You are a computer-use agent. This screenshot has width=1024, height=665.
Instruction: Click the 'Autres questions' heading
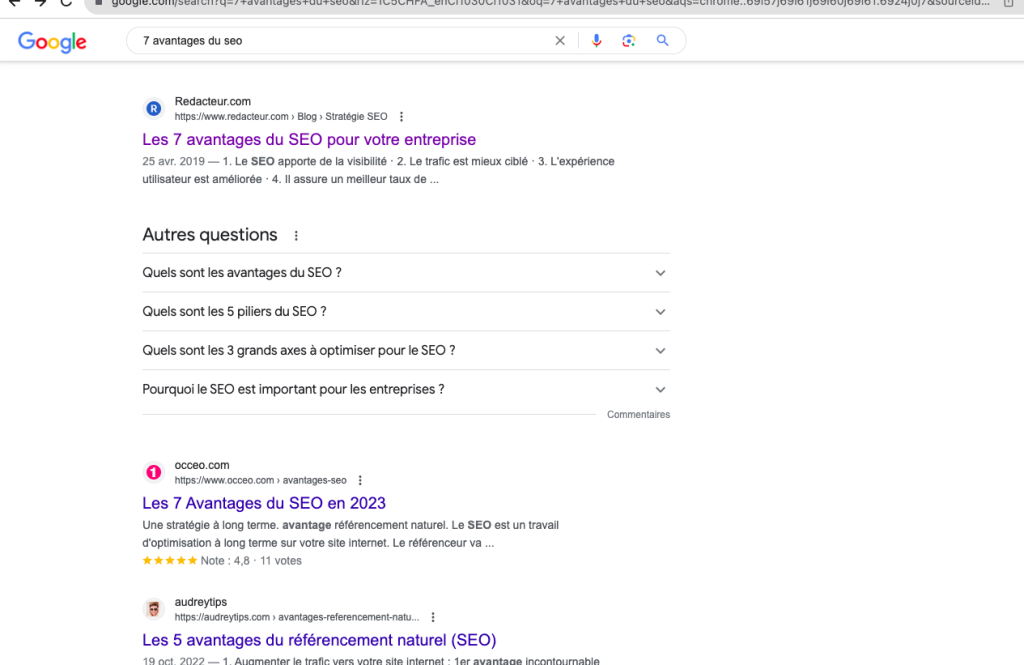pos(210,235)
